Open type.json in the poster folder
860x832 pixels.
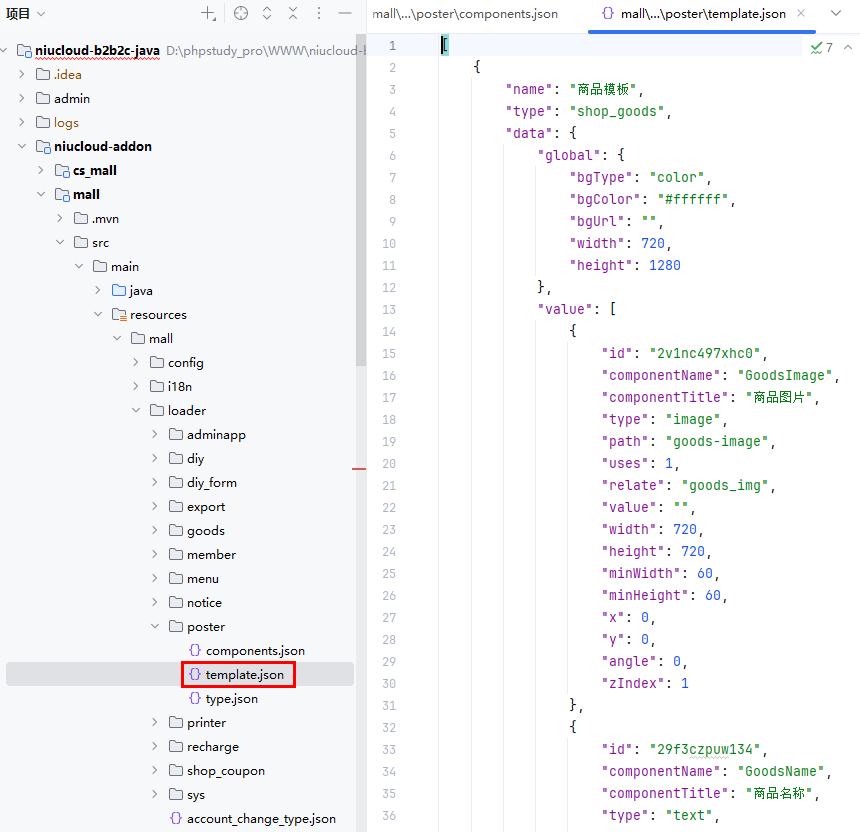coord(231,699)
